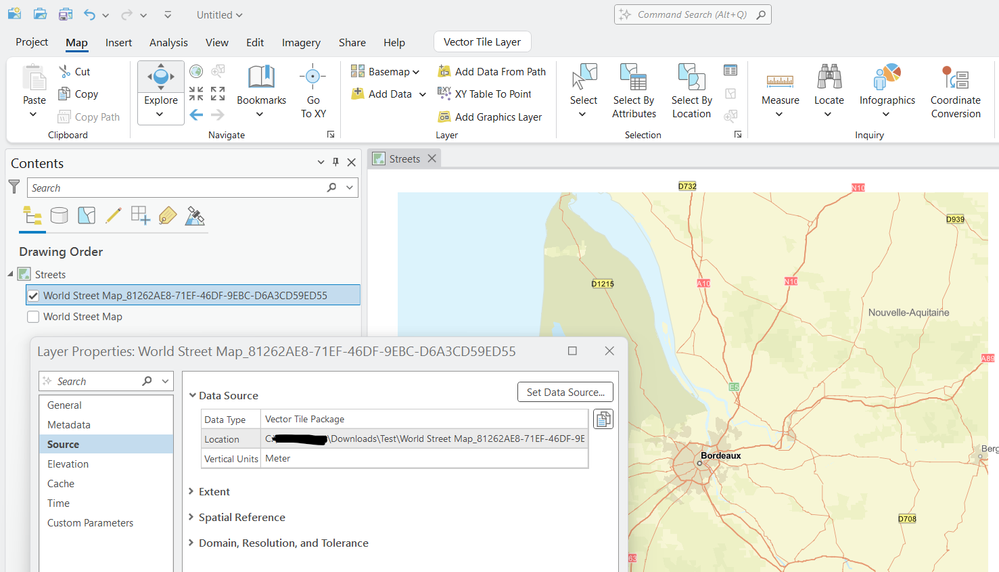Copy the data source path icon
The image size is (999, 572).
pos(603,419)
